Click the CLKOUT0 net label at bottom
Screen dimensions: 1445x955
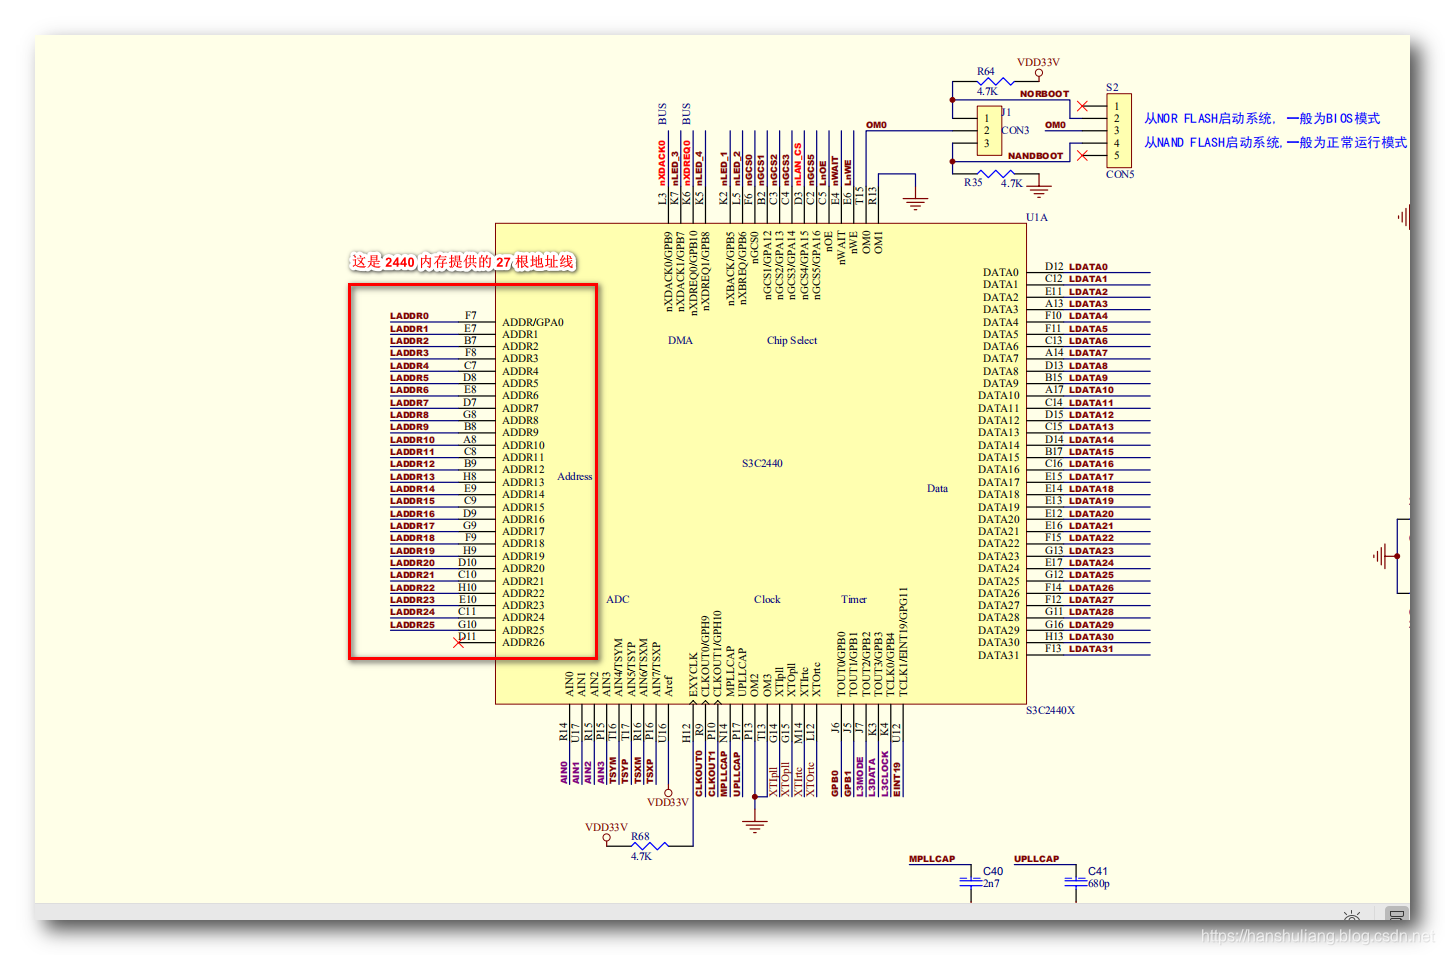click(699, 773)
